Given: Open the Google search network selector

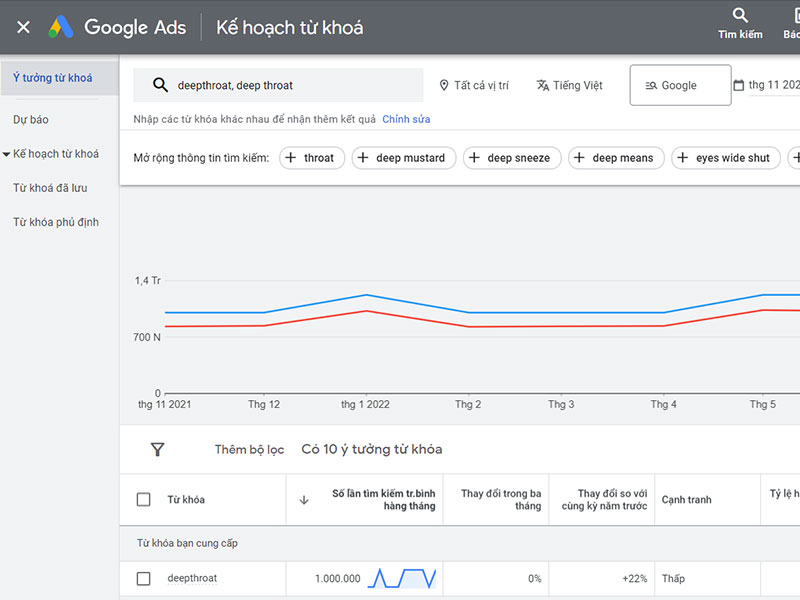Looking at the screenshot, I should (x=680, y=86).
